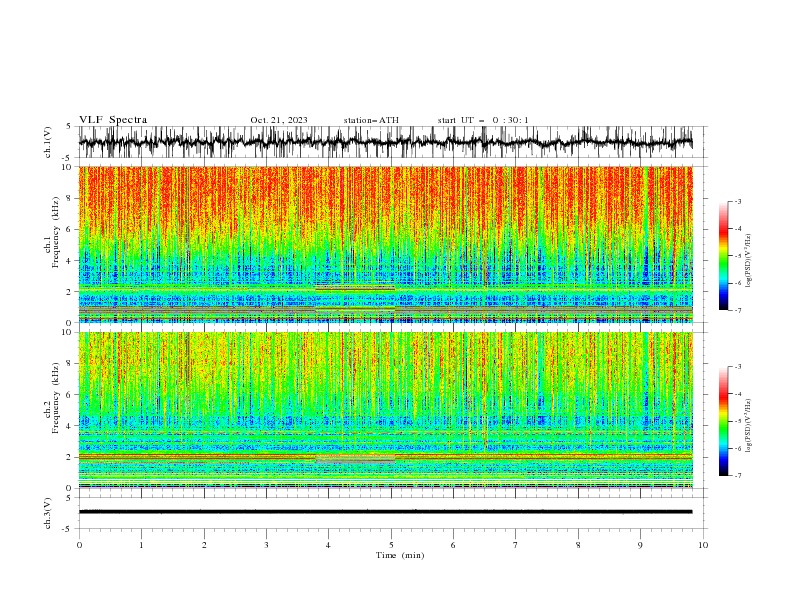
Task: Click lower colorbar "log(PSD)(V²/Hz)" label
Action: tap(748, 425)
